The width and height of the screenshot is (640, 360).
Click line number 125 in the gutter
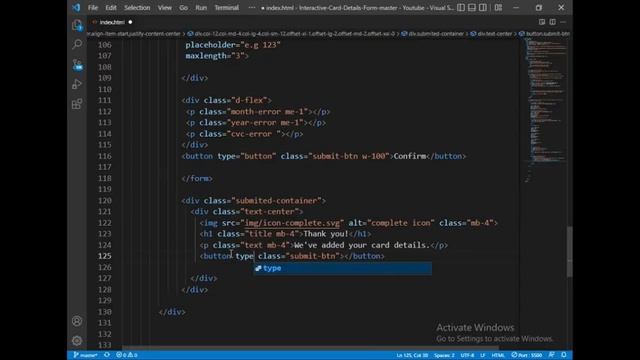click(104, 256)
